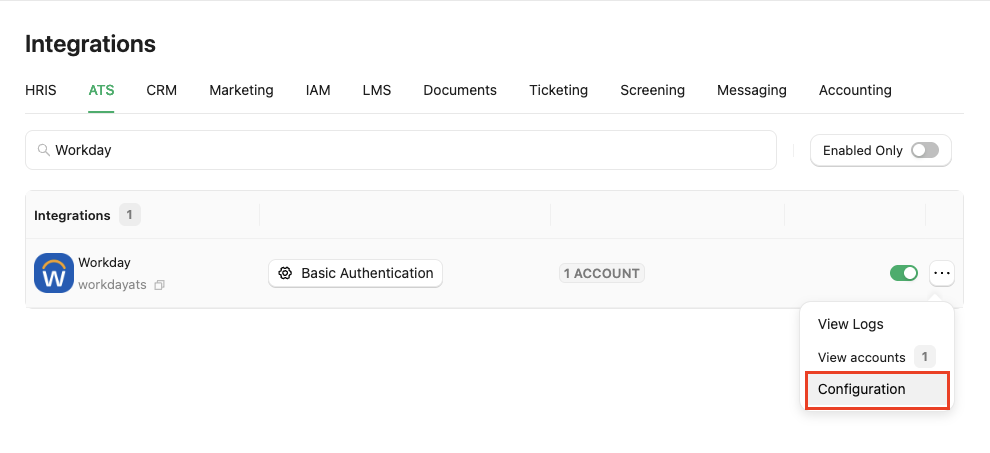
Task: Select View accounts menu entry
Action: pyautogui.click(x=877, y=357)
